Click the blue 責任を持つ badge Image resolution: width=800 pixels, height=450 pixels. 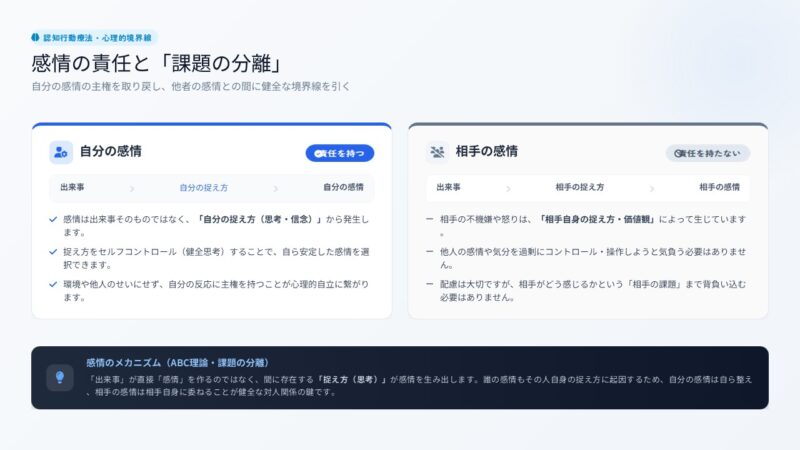340,153
